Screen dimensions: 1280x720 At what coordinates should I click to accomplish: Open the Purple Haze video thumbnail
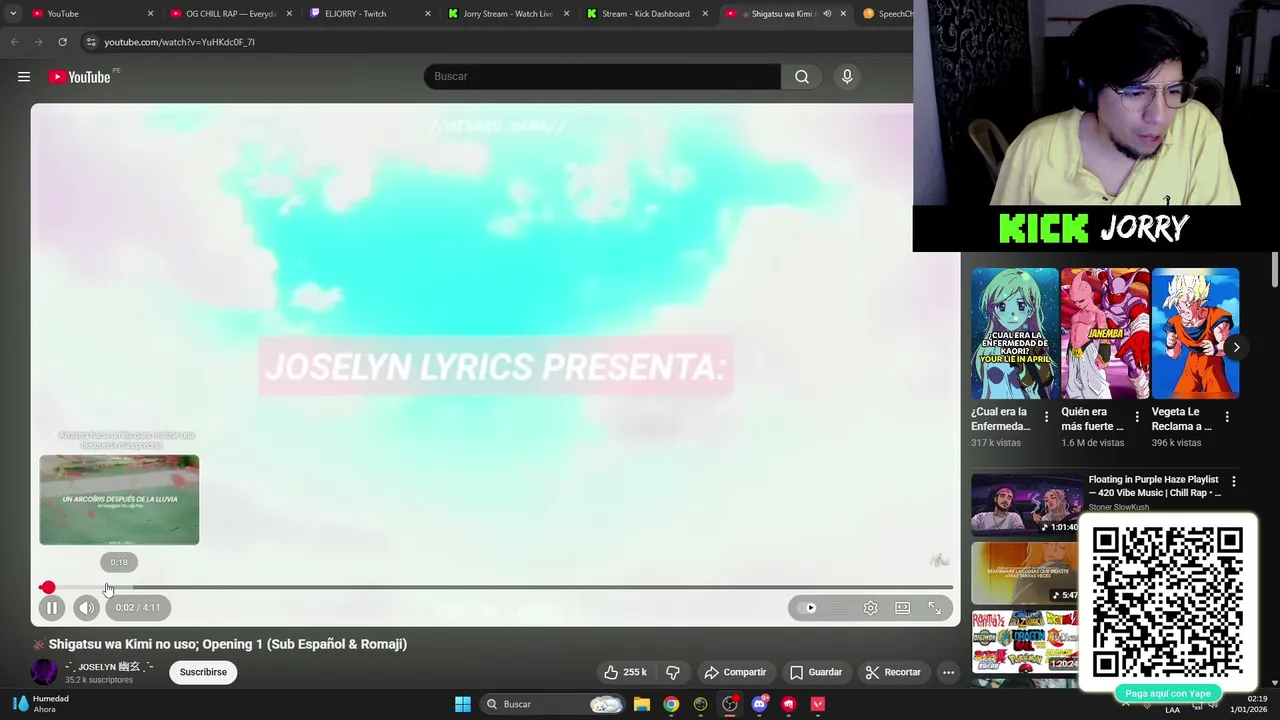click(x=1026, y=506)
